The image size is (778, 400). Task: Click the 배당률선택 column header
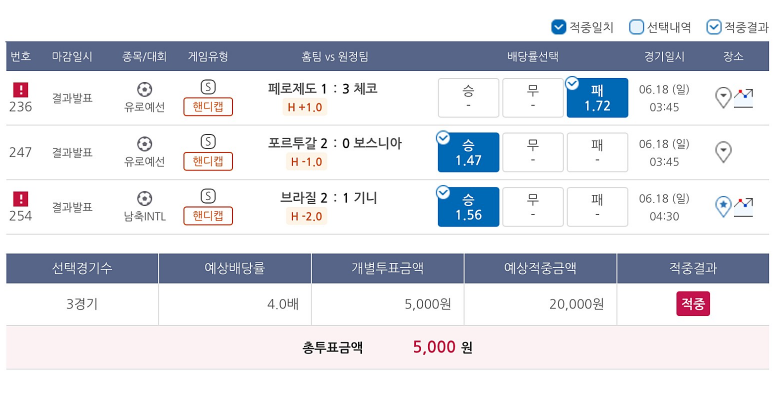pyautogui.click(x=533, y=57)
